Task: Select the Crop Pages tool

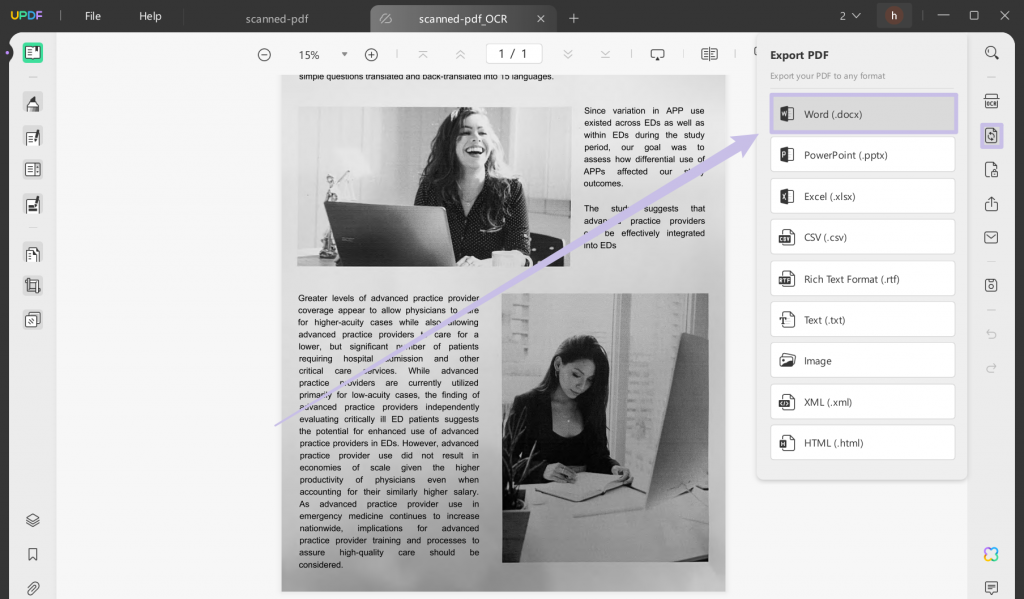Action: [33, 285]
